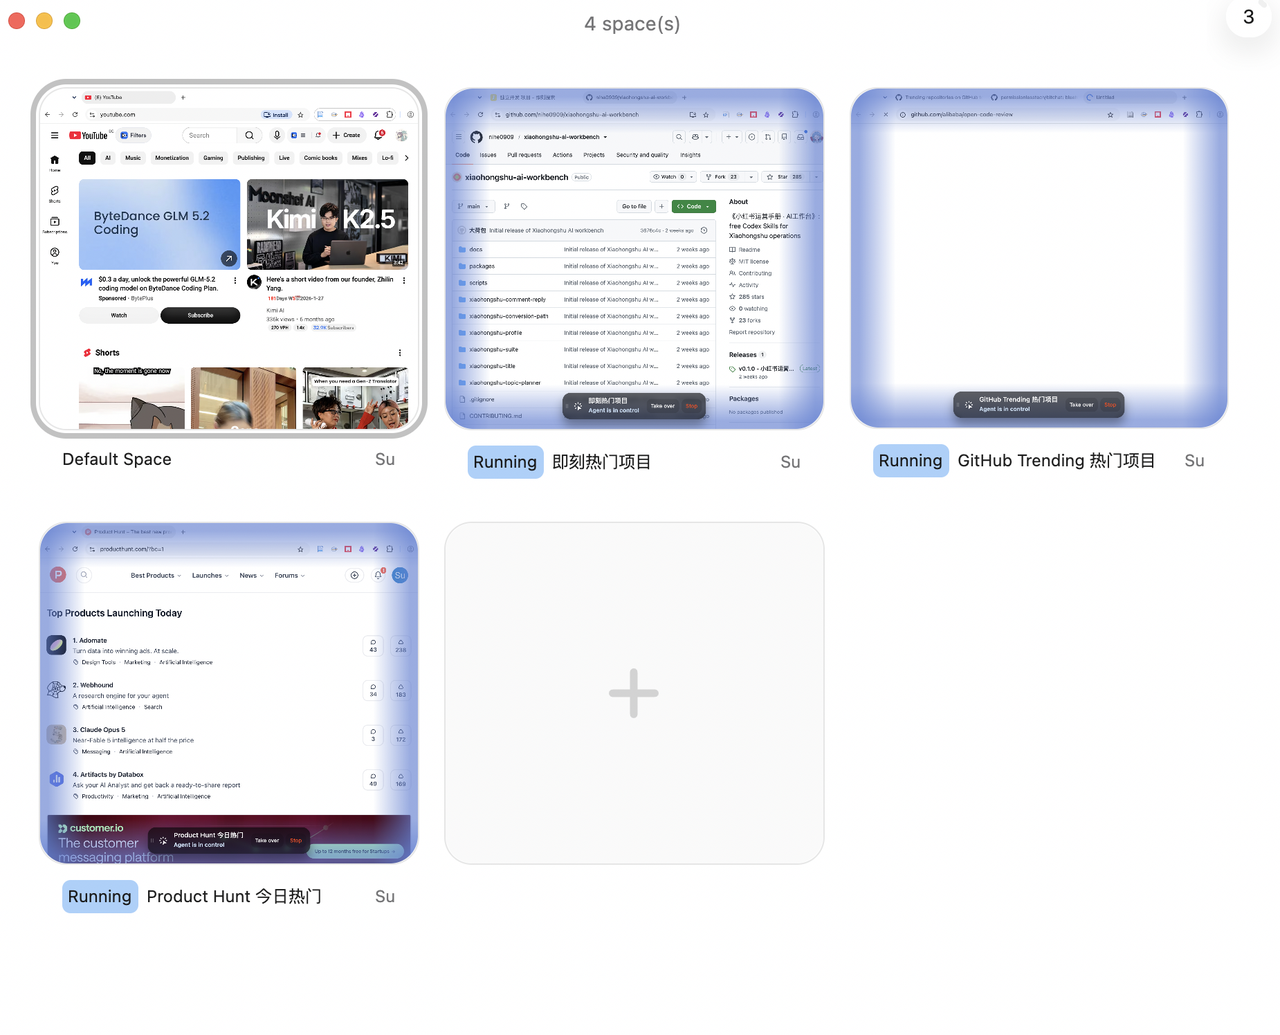Expand Launches menu on Product Hunt
Screen dimensions: 1280x1035
click(x=210, y=576)
